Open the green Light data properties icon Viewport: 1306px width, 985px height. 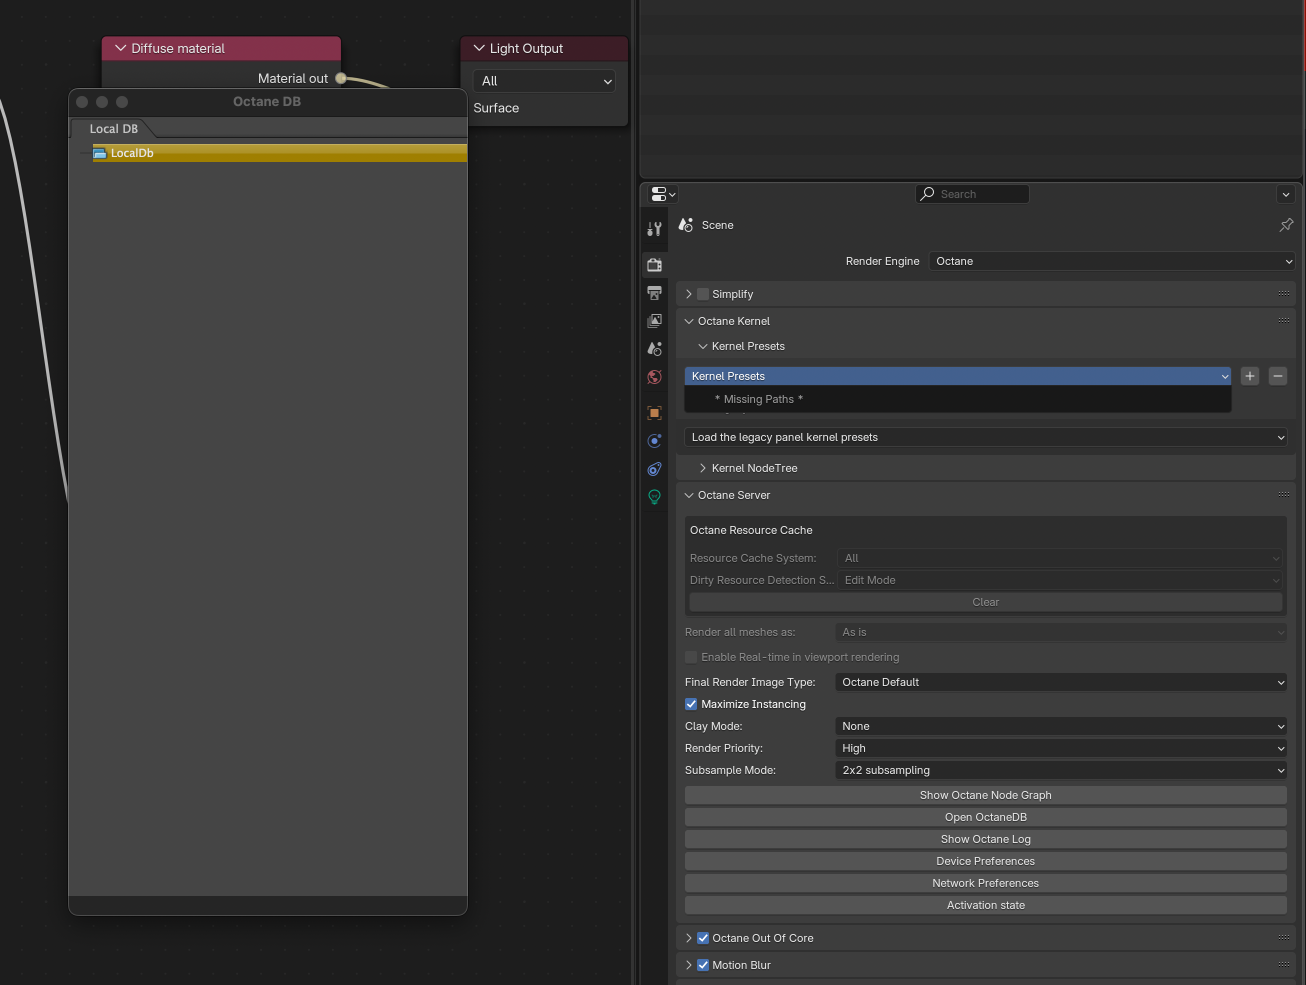[x=654, y=497]
